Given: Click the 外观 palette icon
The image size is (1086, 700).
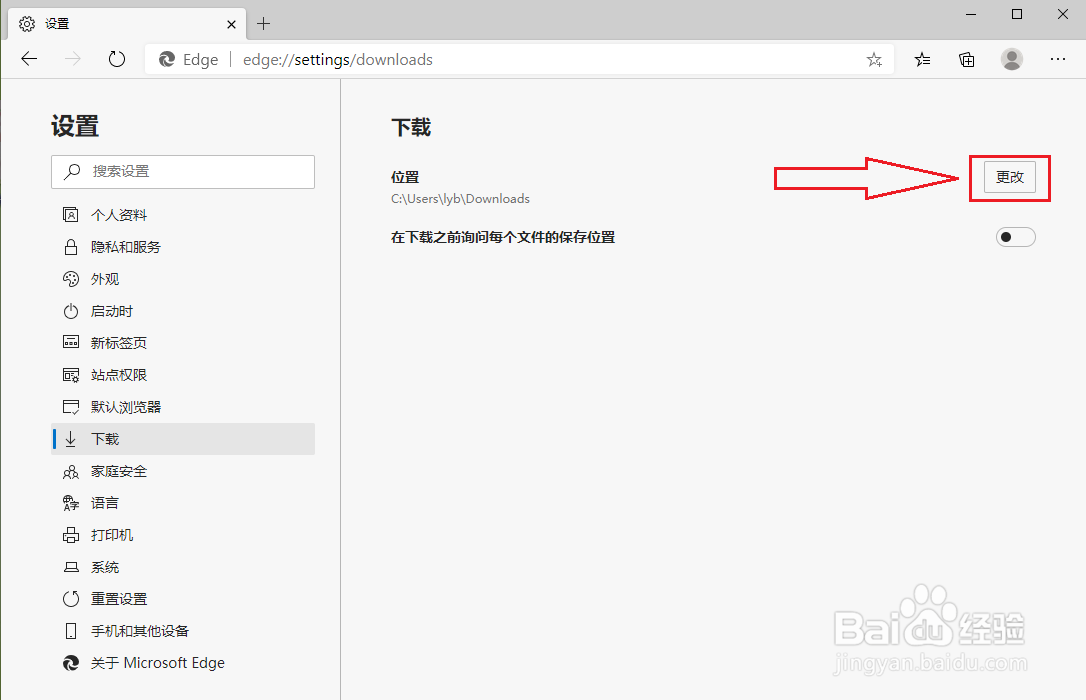Looking at the screenshot, I should (71, 279).
